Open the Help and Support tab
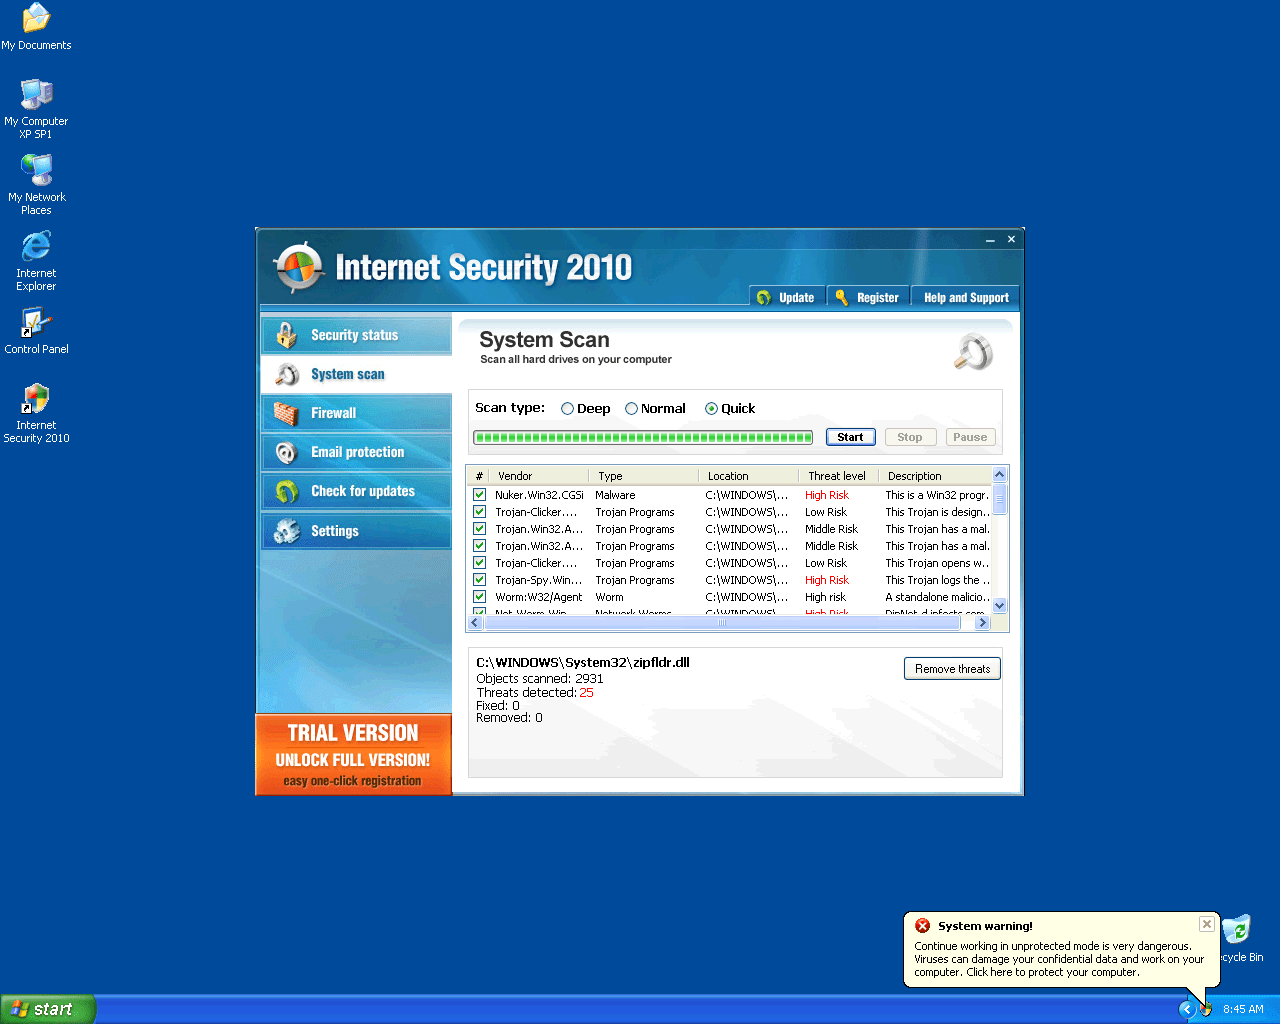Screen dimensions: 1280x1024 965,297
